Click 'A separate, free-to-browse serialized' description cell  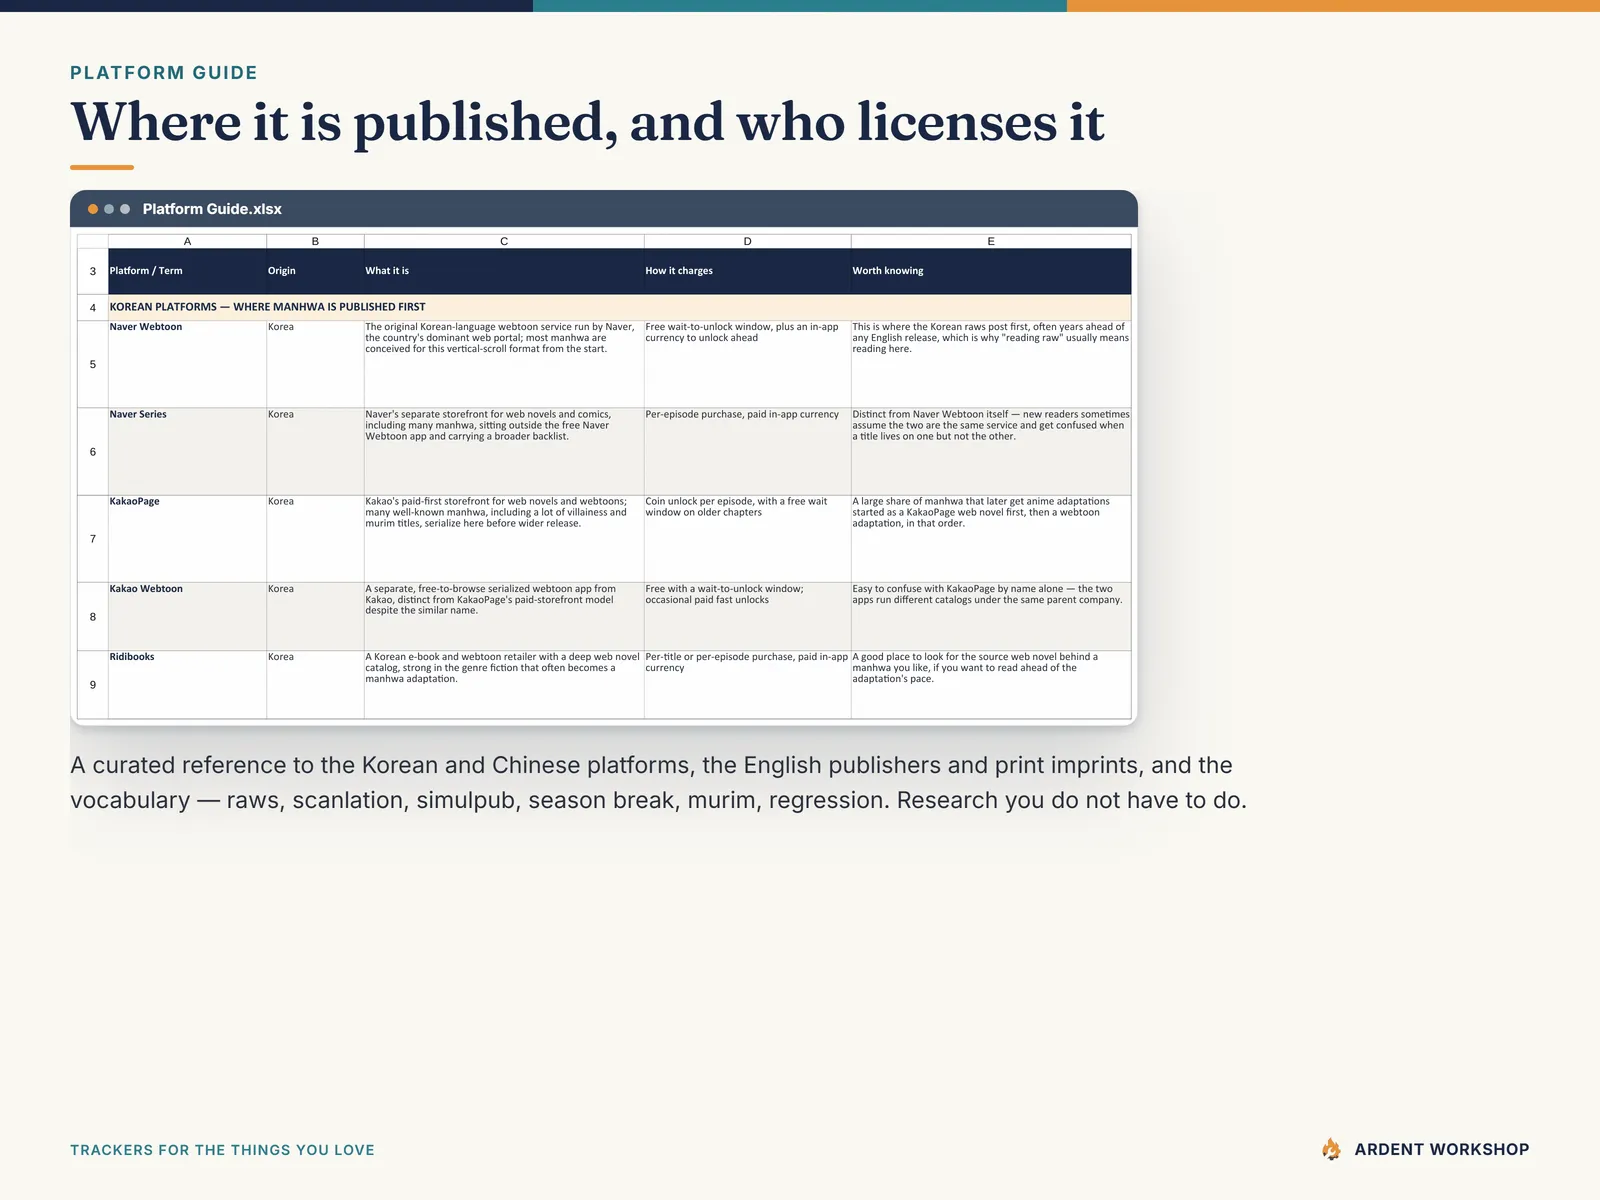[x=504, y=617]
